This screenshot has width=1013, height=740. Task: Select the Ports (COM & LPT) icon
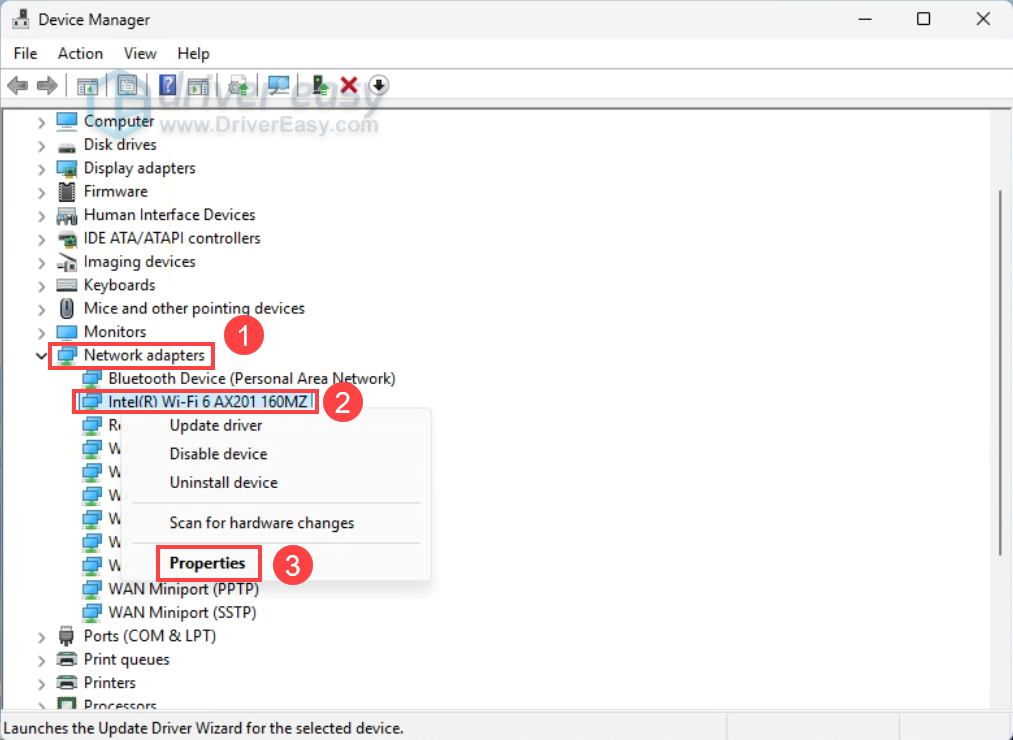[x=67, y=636]
